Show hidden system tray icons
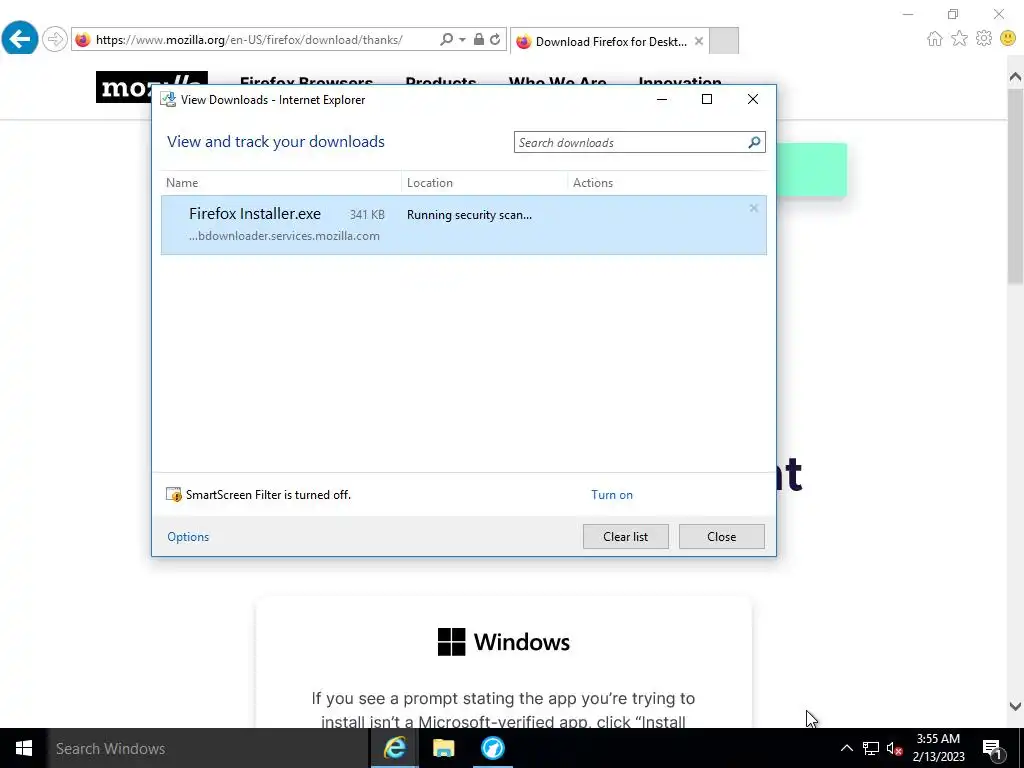Viewport: 1024px width, 768px height. click(846, 748)
